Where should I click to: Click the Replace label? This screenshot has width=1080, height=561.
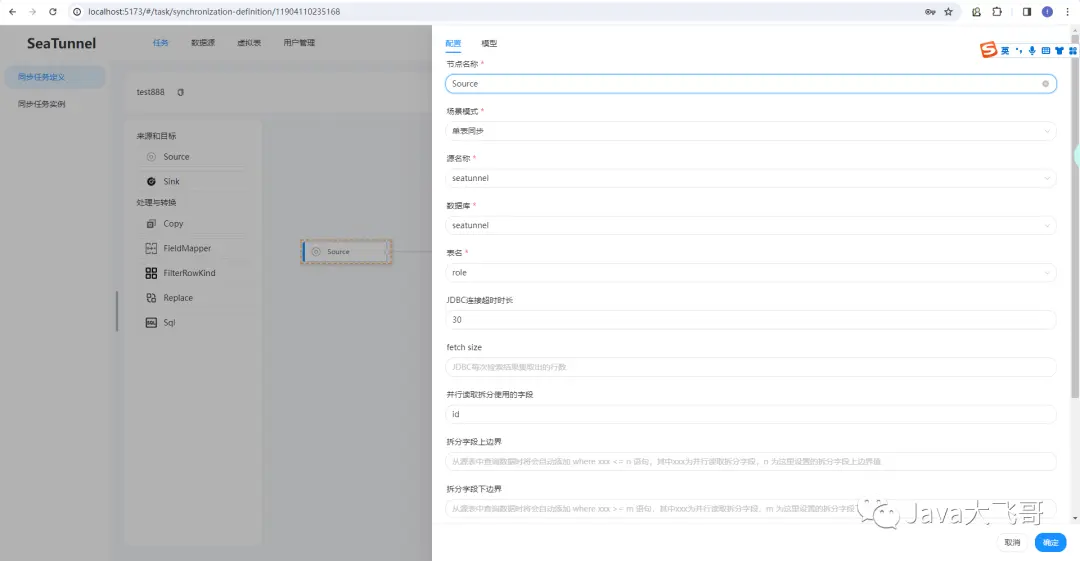pyautogui.click(x=178, y=298)
